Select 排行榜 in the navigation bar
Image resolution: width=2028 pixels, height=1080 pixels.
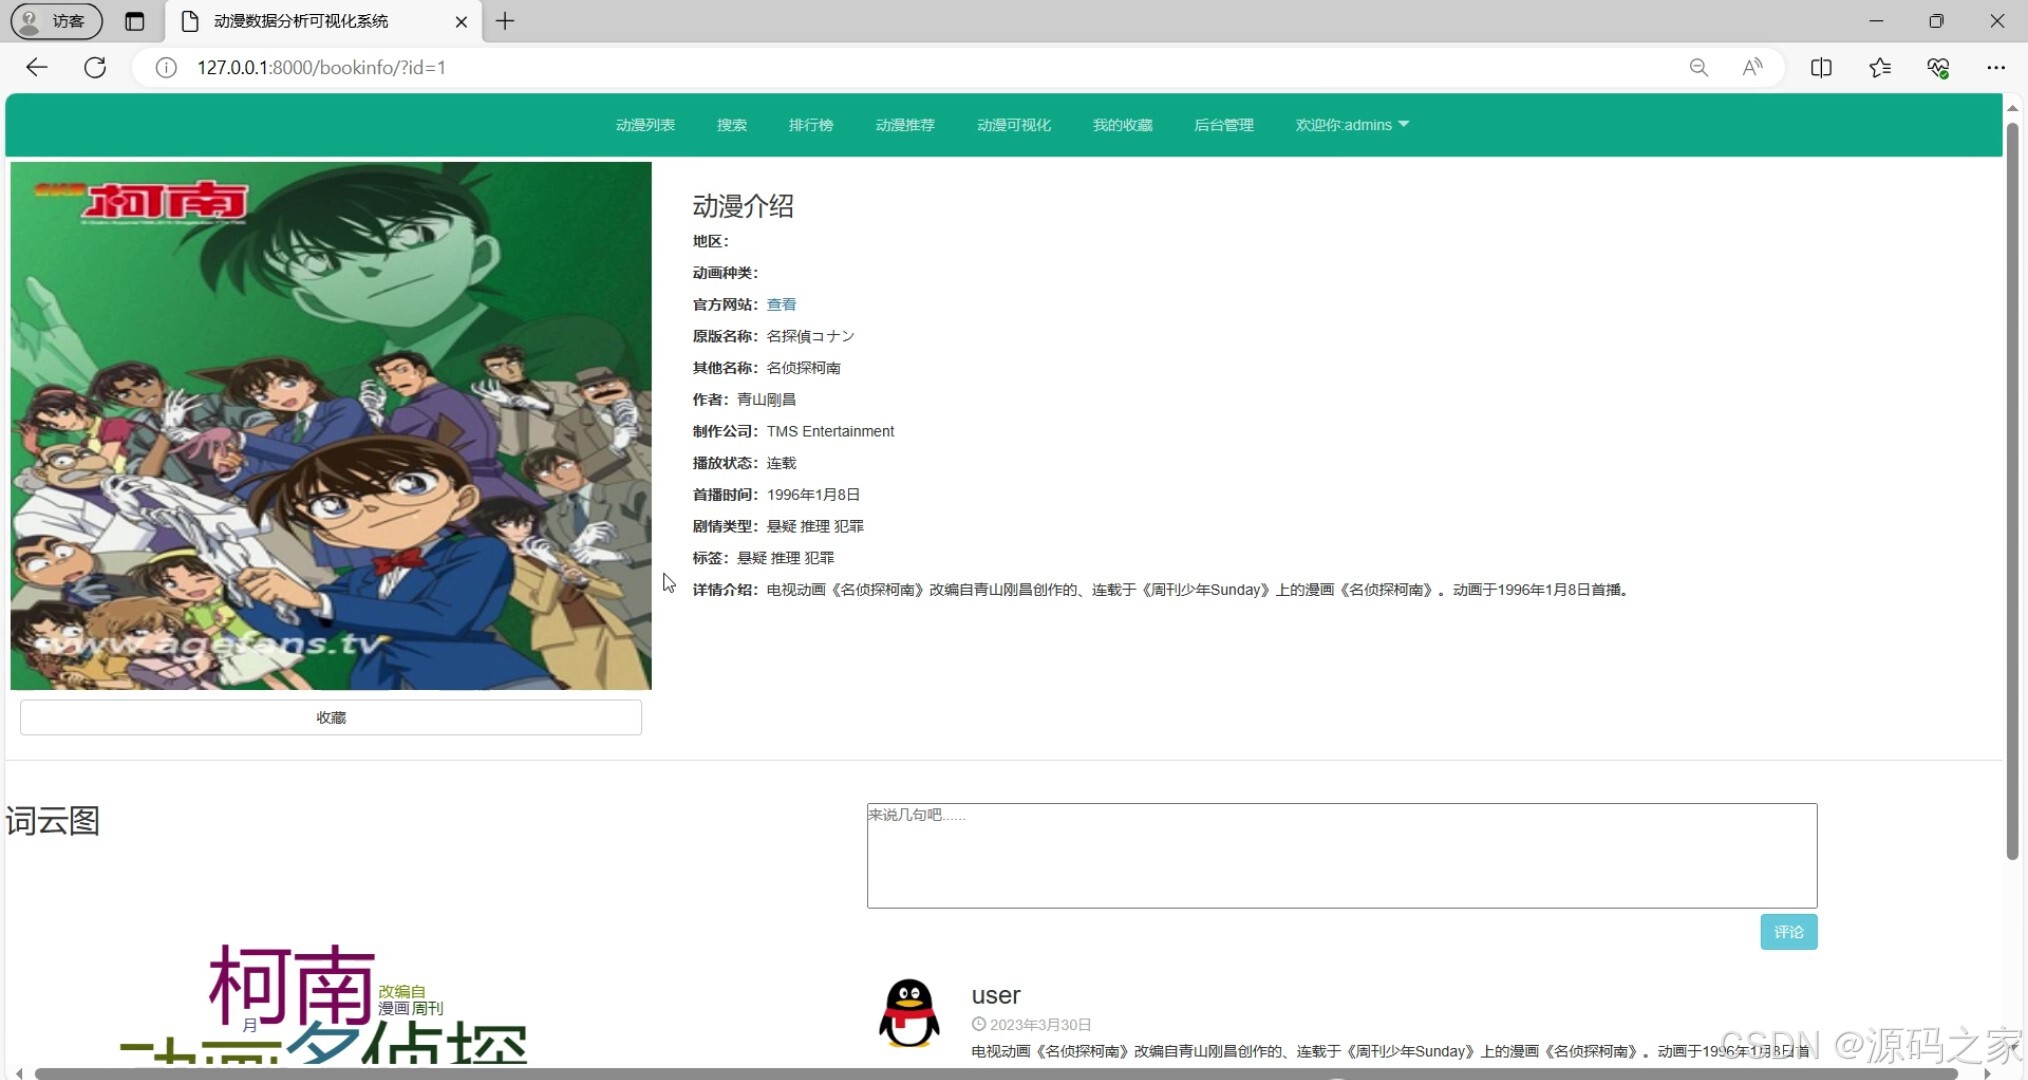point(811,125)
